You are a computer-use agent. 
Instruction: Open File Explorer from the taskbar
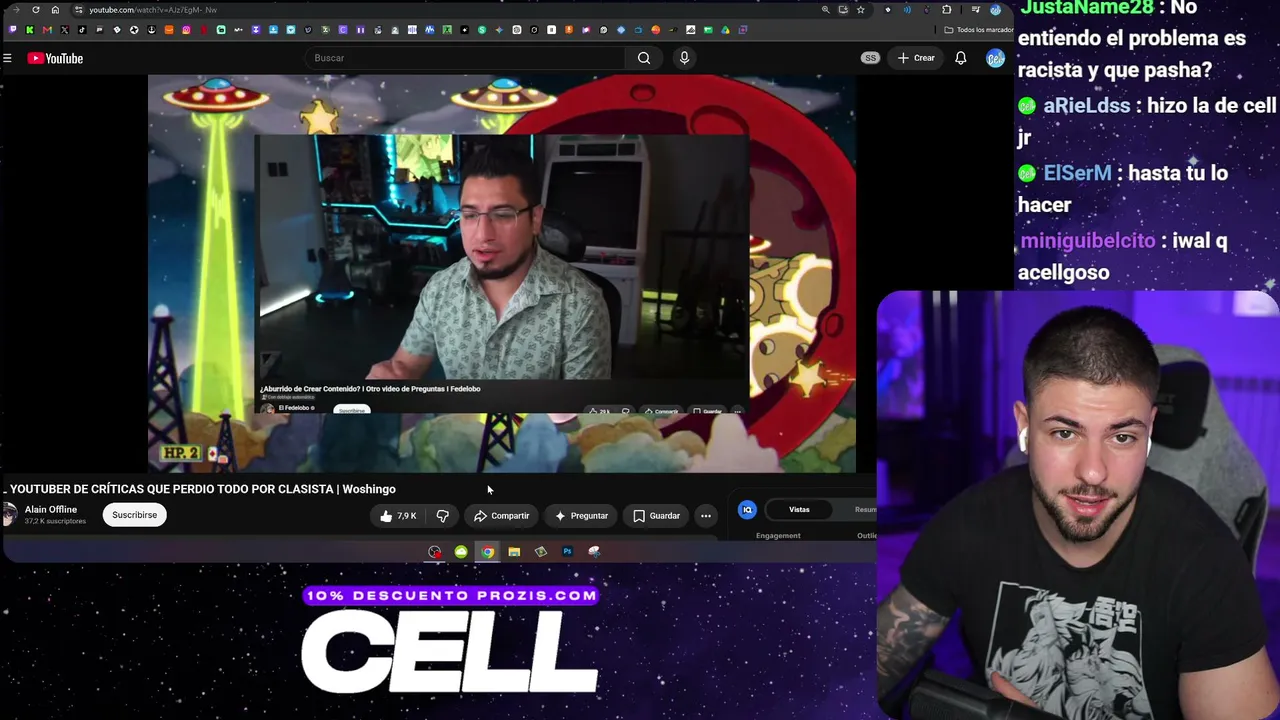514,552
